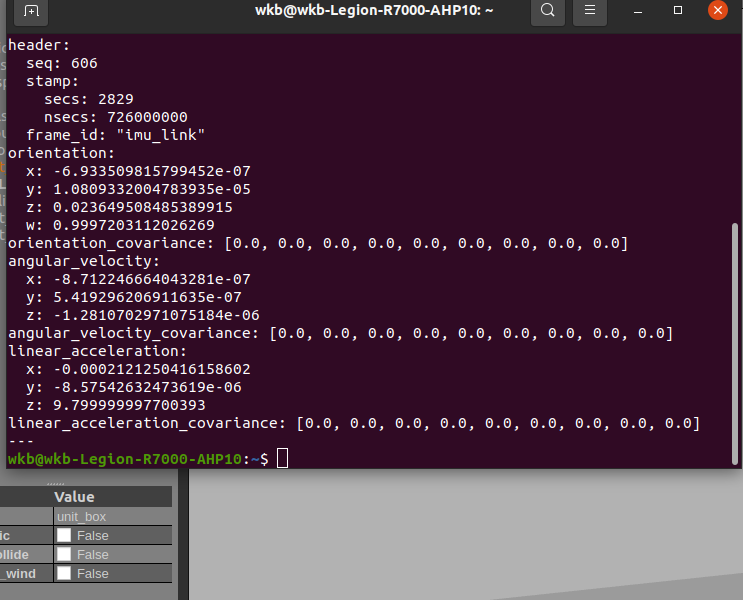Screen dimensions: 743x600
Task: Click the green wkb@wkb-Legion-R7000-AHP10 prompt
Action: coord(125,459)
